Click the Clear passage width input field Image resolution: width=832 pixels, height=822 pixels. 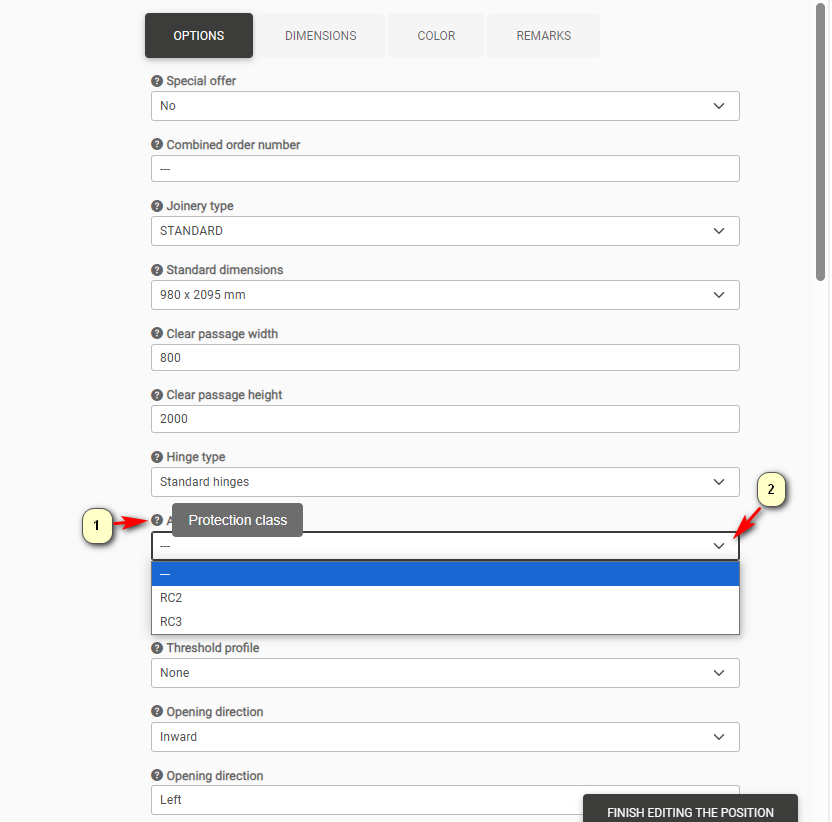445,358
